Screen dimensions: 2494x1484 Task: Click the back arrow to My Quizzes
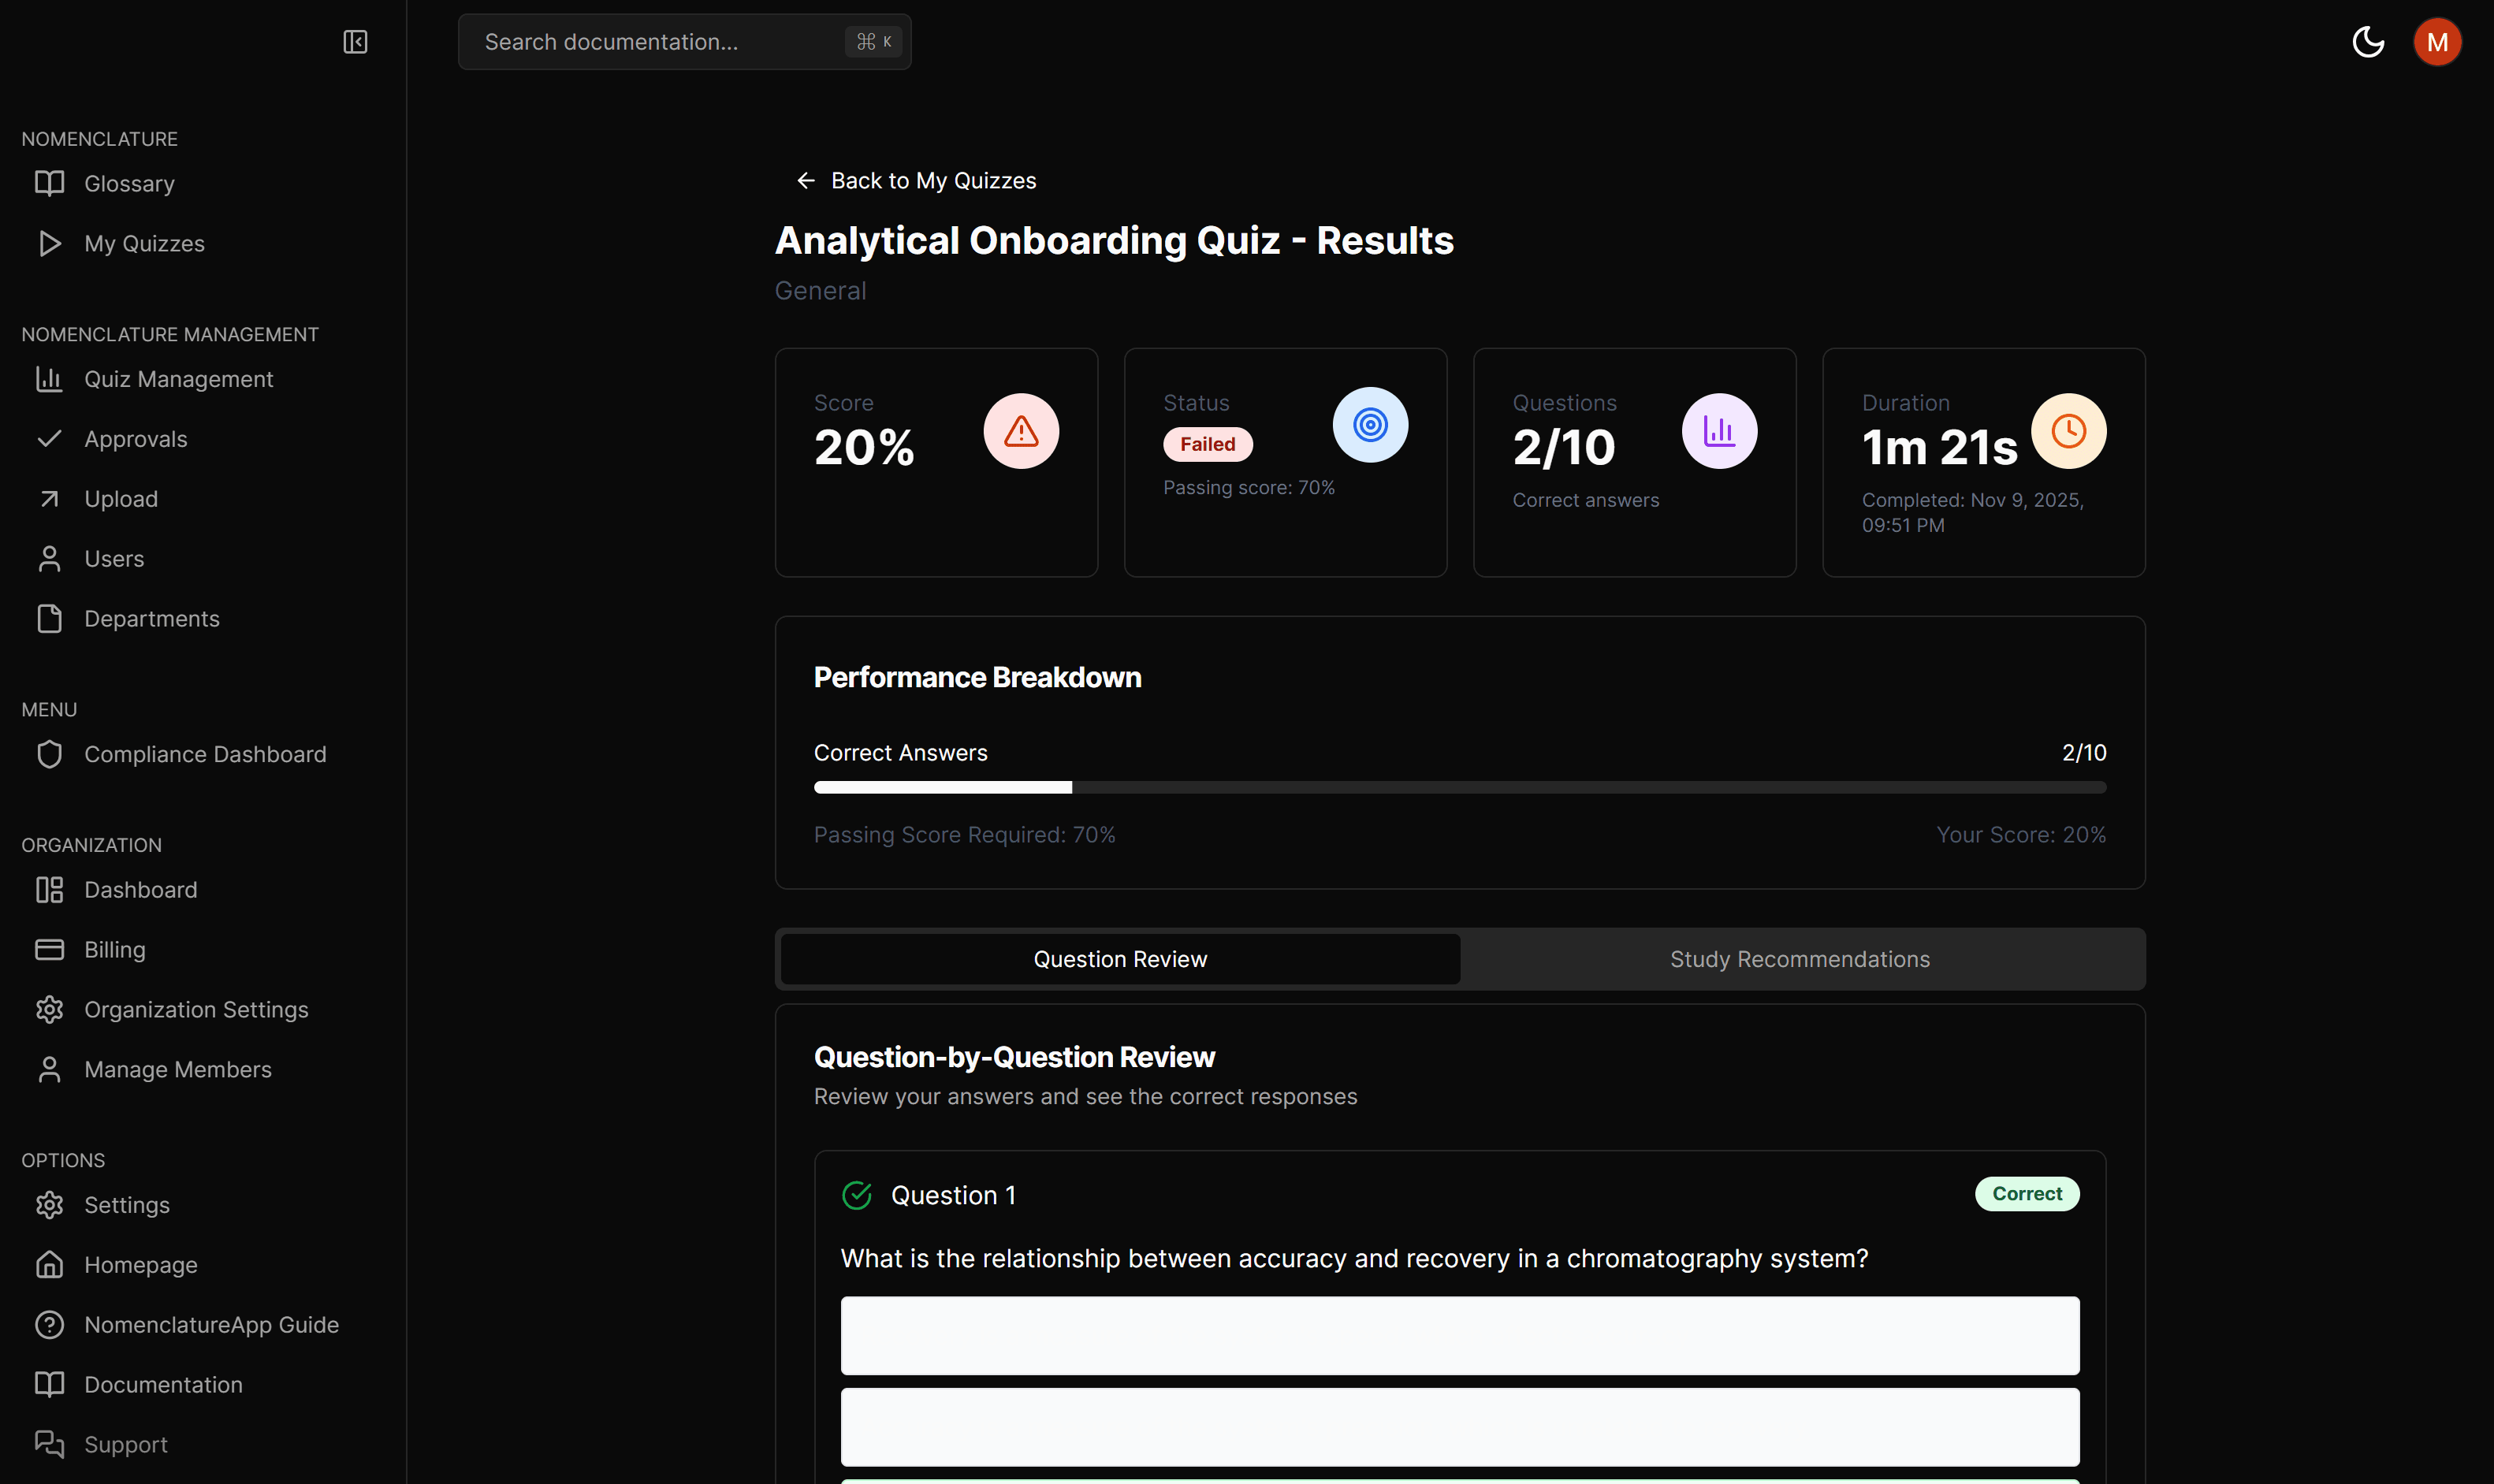[x=807, y=180]
